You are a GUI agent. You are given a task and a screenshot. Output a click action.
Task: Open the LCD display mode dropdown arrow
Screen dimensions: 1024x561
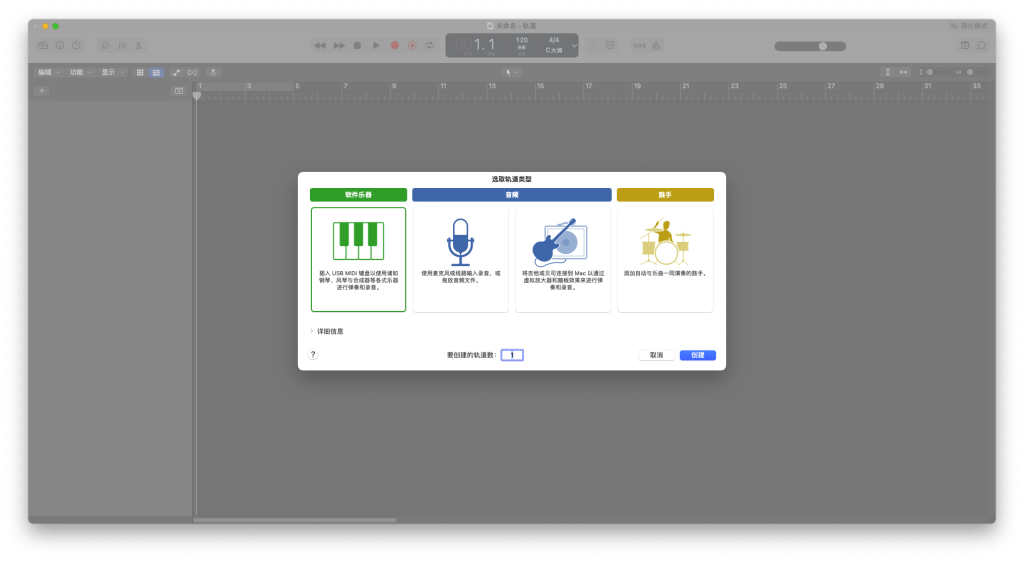tap(574, 46)
